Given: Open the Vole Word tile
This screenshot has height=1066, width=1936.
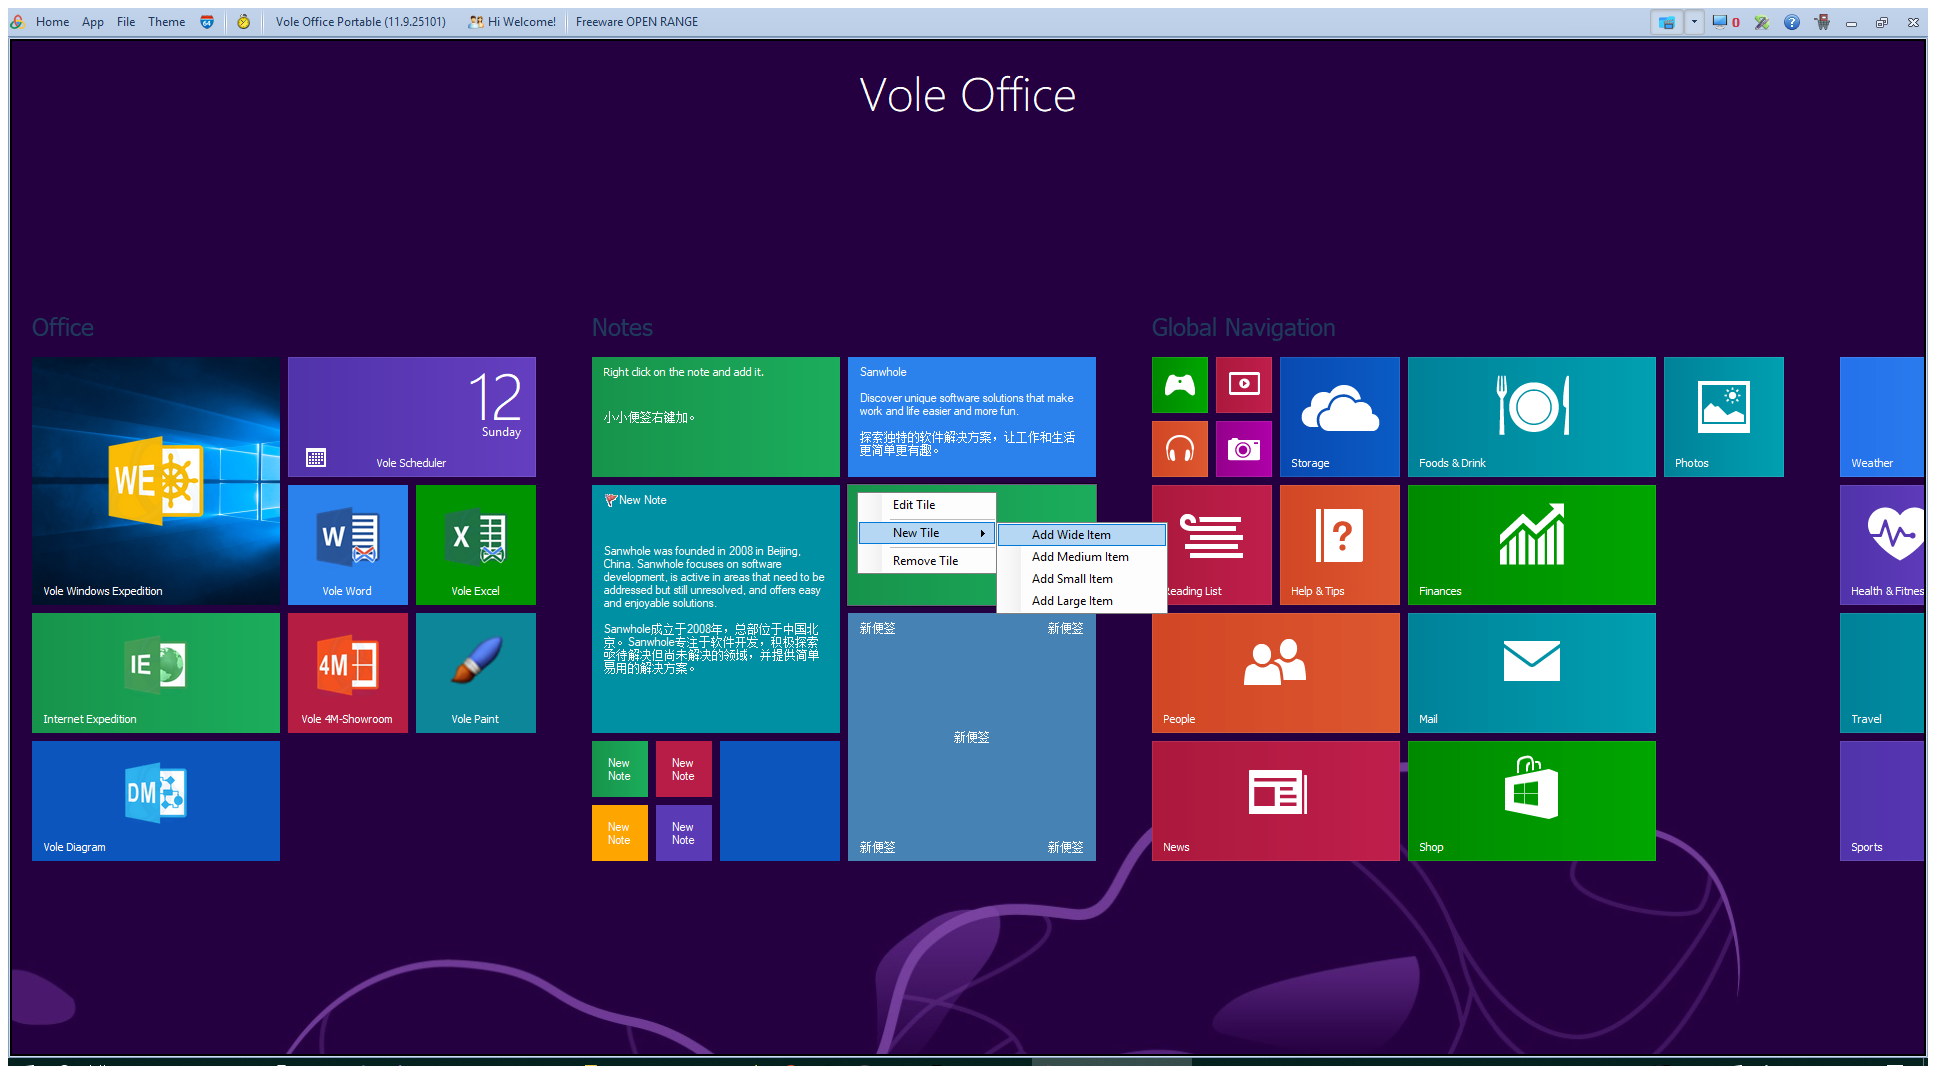Looking at the screenshot, I should point(347,544).
